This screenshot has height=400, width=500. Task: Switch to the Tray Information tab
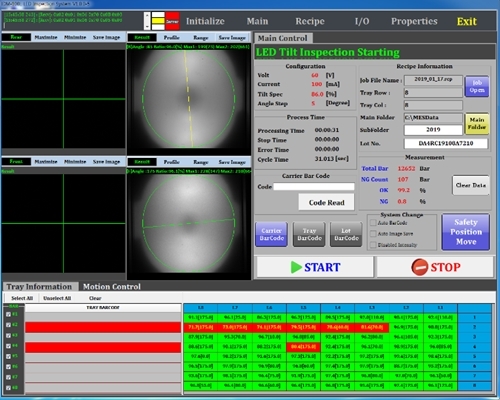[x=39, y=287]
